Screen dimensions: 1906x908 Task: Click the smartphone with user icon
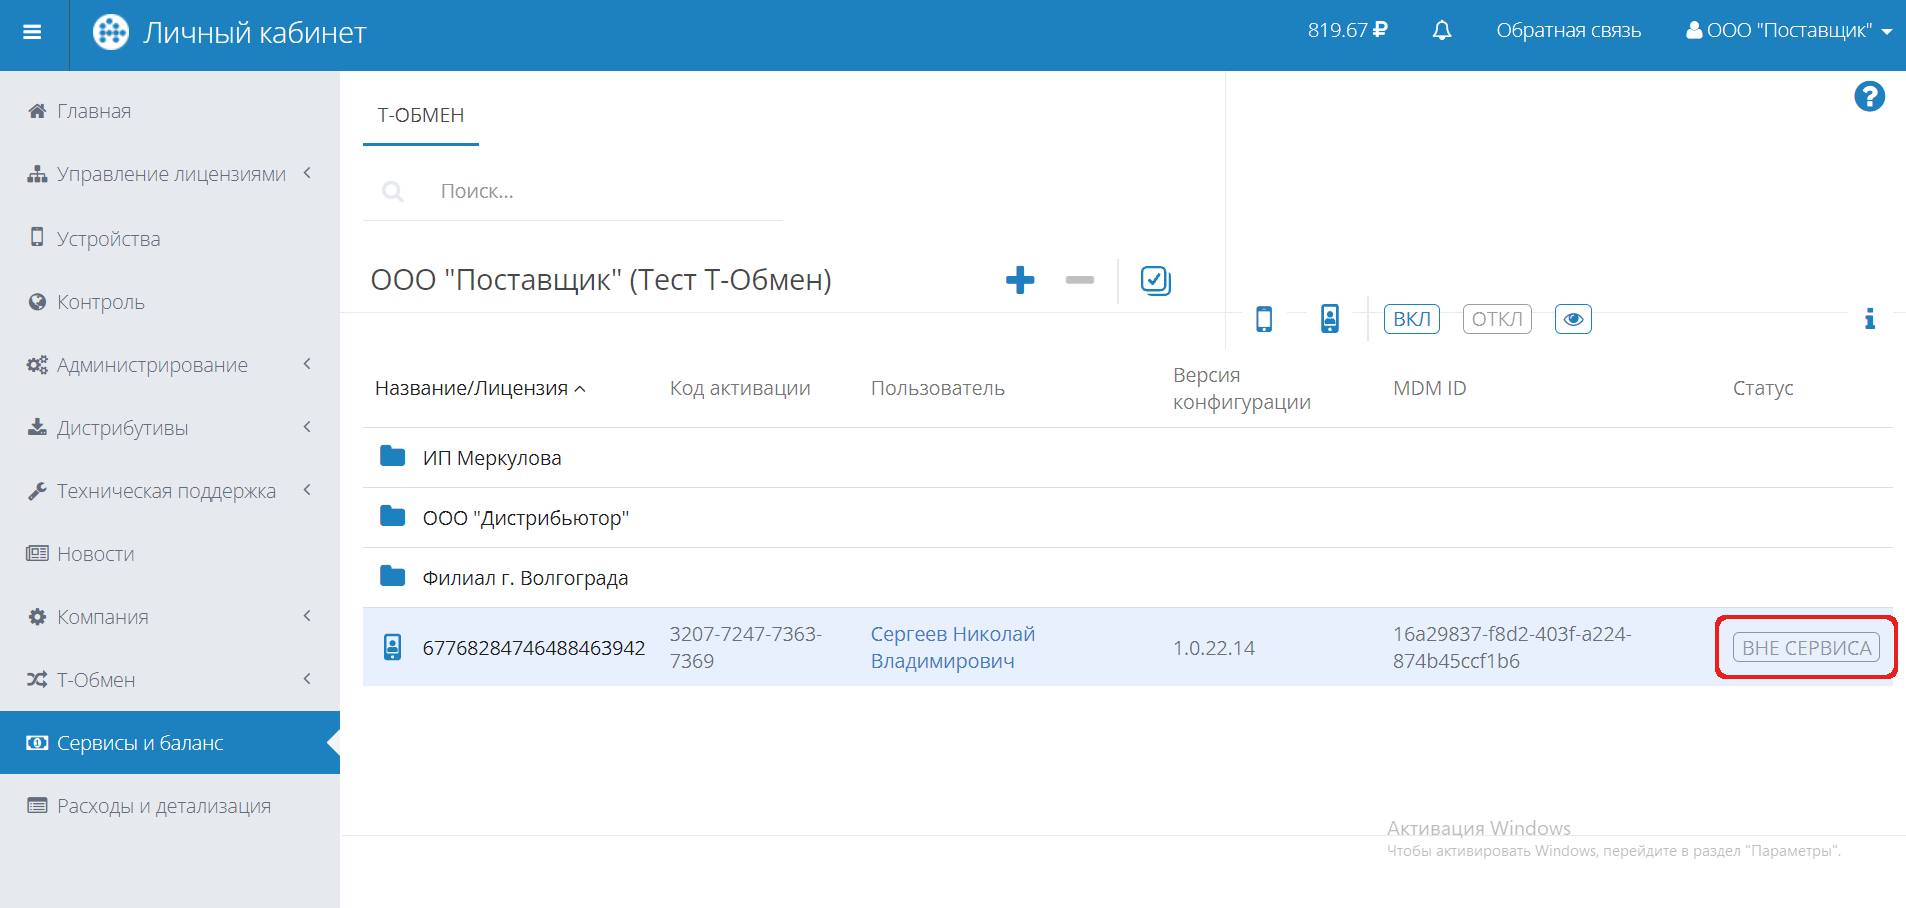1330,319
